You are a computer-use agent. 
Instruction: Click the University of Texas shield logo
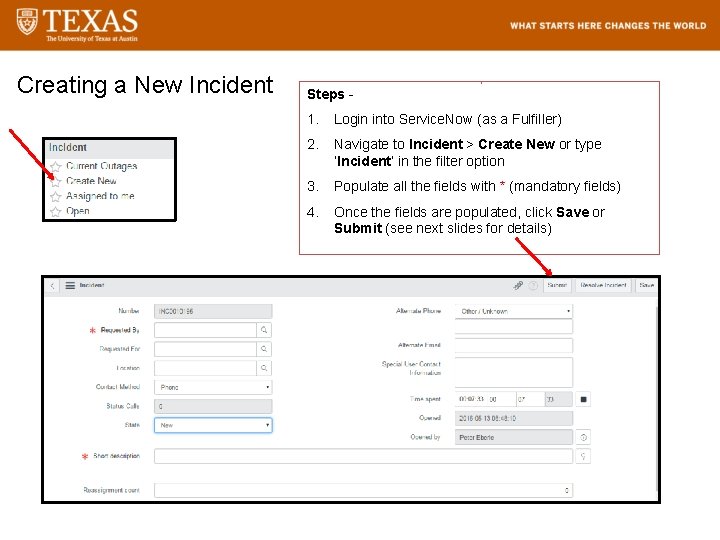(x=27, y=21)
